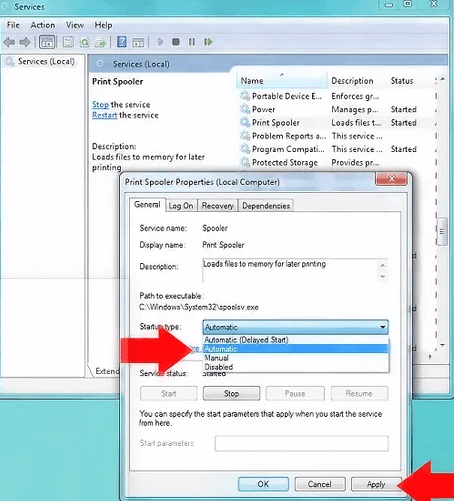Switch to the Log On tab
Viewport: 454px width, 501px height.
tap(181, 206)
